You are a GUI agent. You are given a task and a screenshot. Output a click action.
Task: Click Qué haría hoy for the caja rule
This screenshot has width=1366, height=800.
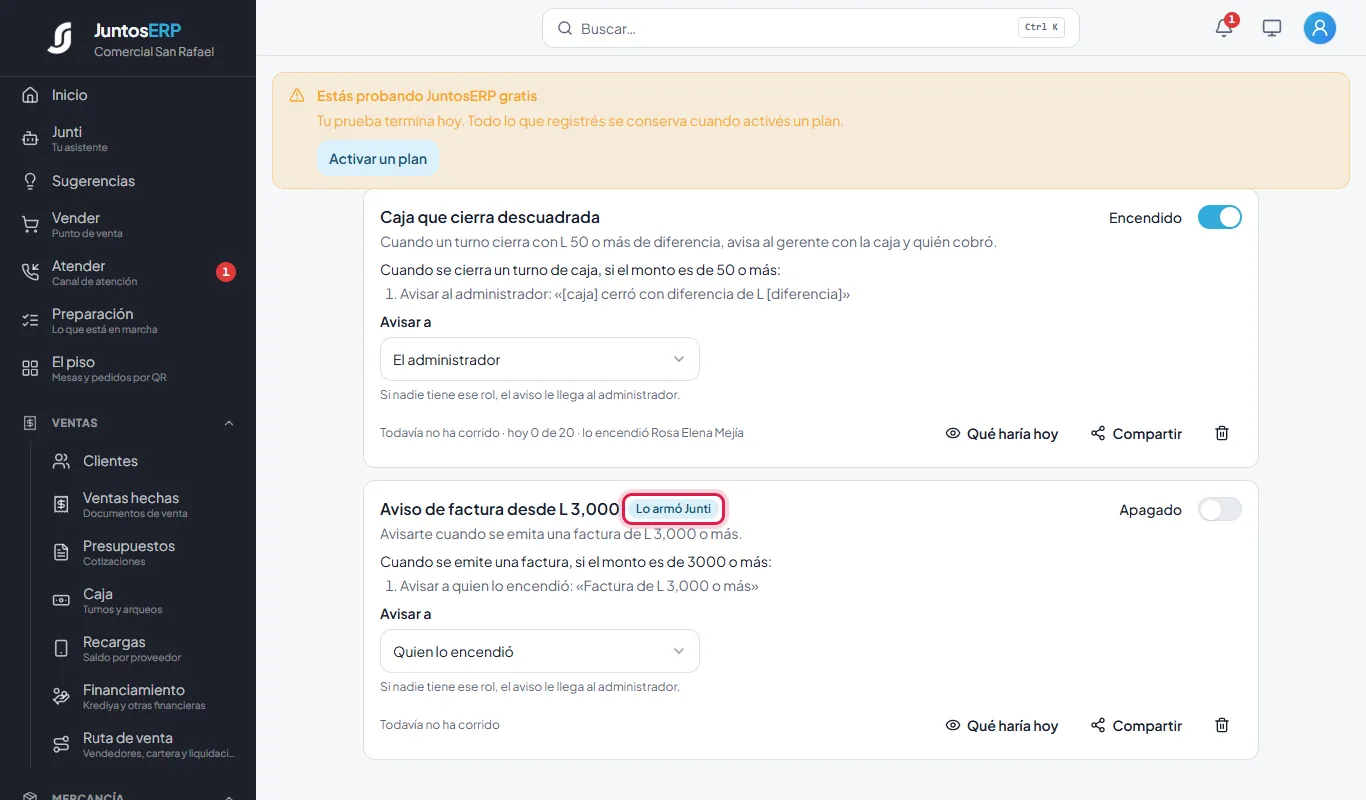coord(1002,433)
